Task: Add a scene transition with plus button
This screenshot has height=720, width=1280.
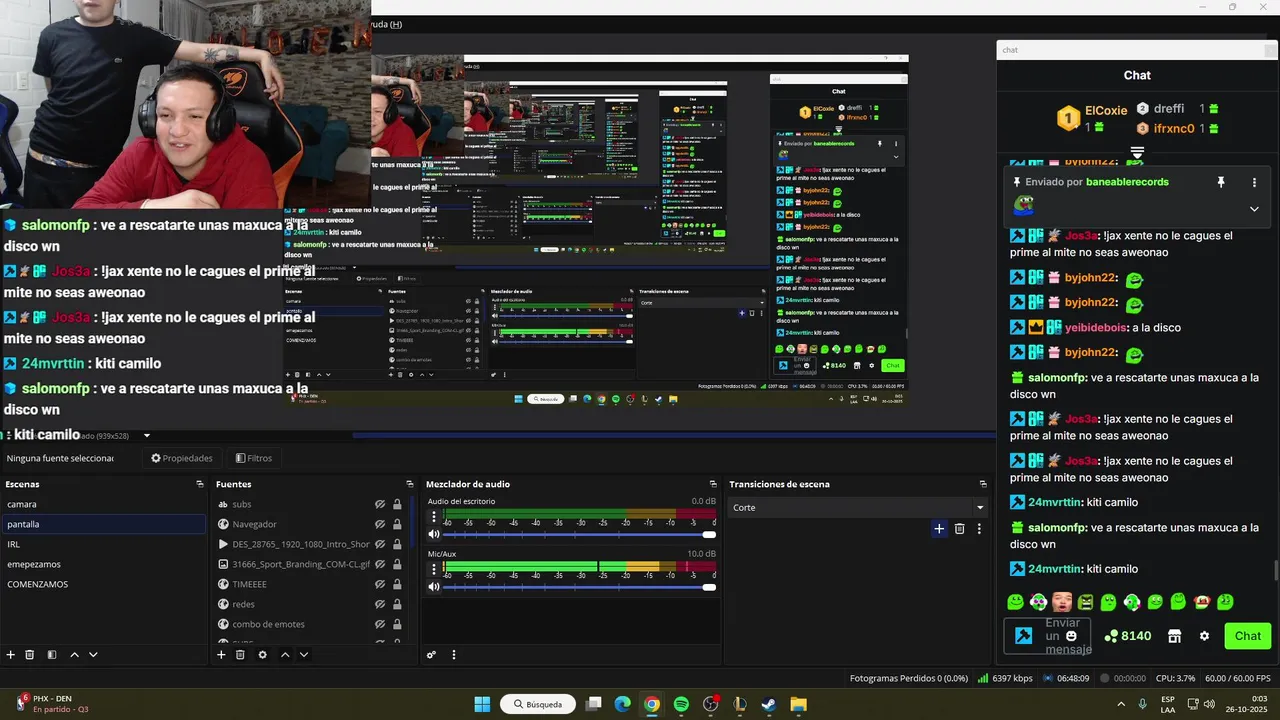Action: [x=939, y=528]
